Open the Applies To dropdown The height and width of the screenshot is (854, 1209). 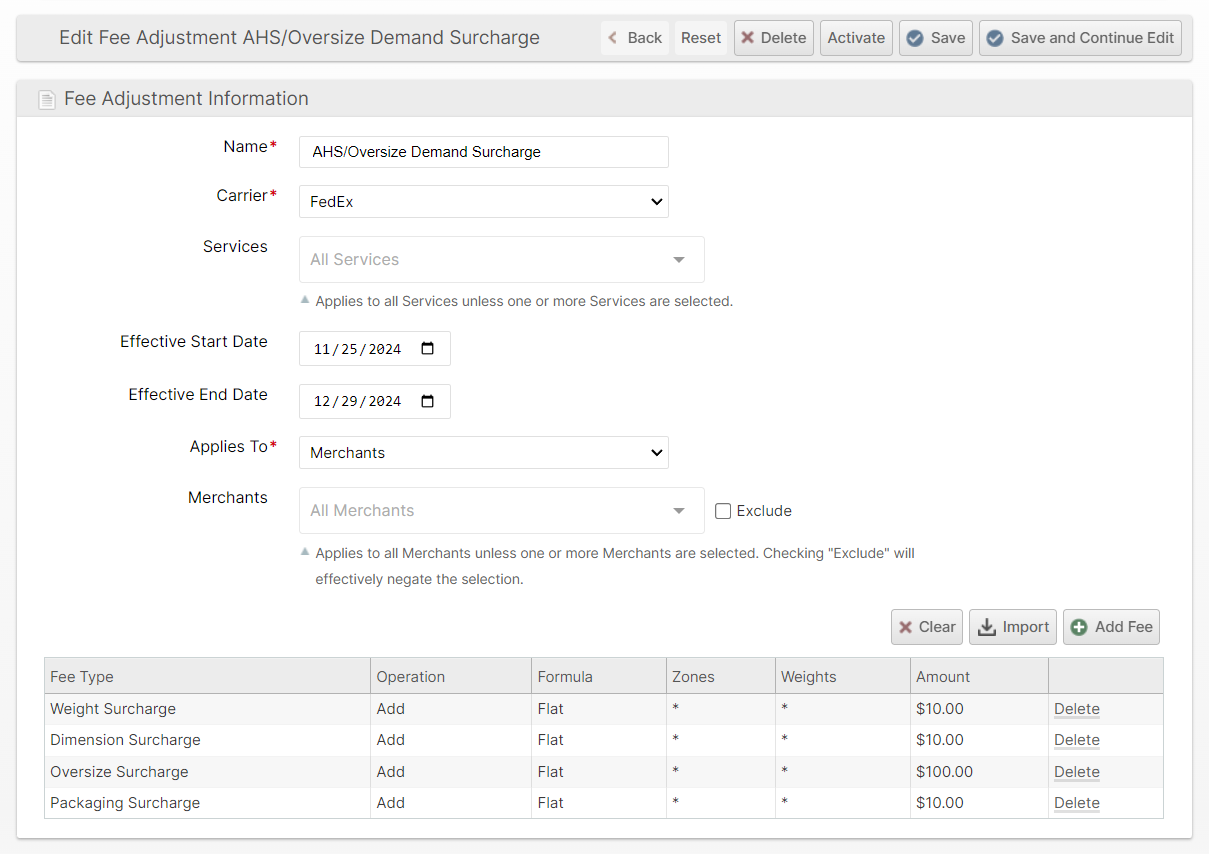(483, 453)
